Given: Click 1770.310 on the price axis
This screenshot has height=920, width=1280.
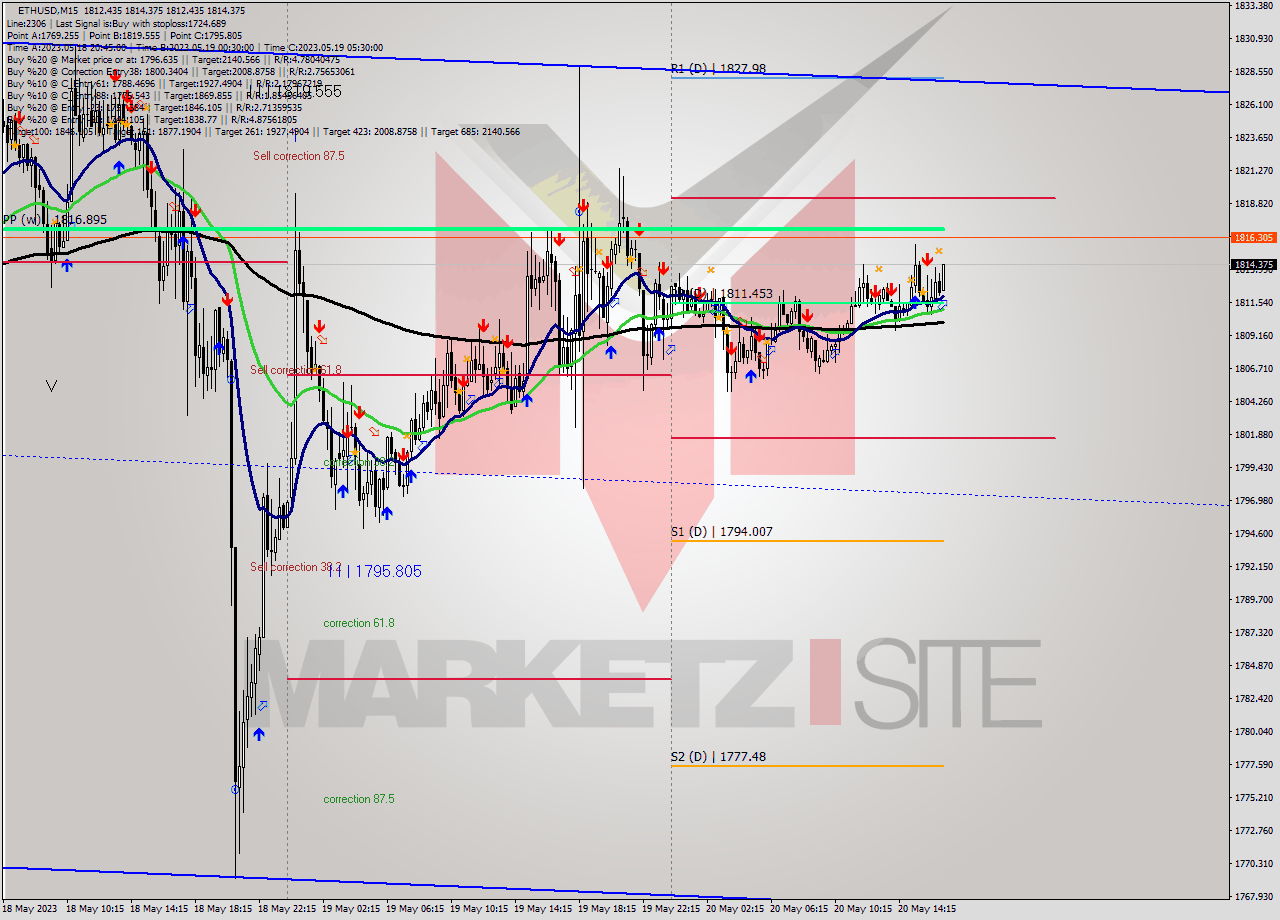Looking at the screenshot, I should 1253,863.
